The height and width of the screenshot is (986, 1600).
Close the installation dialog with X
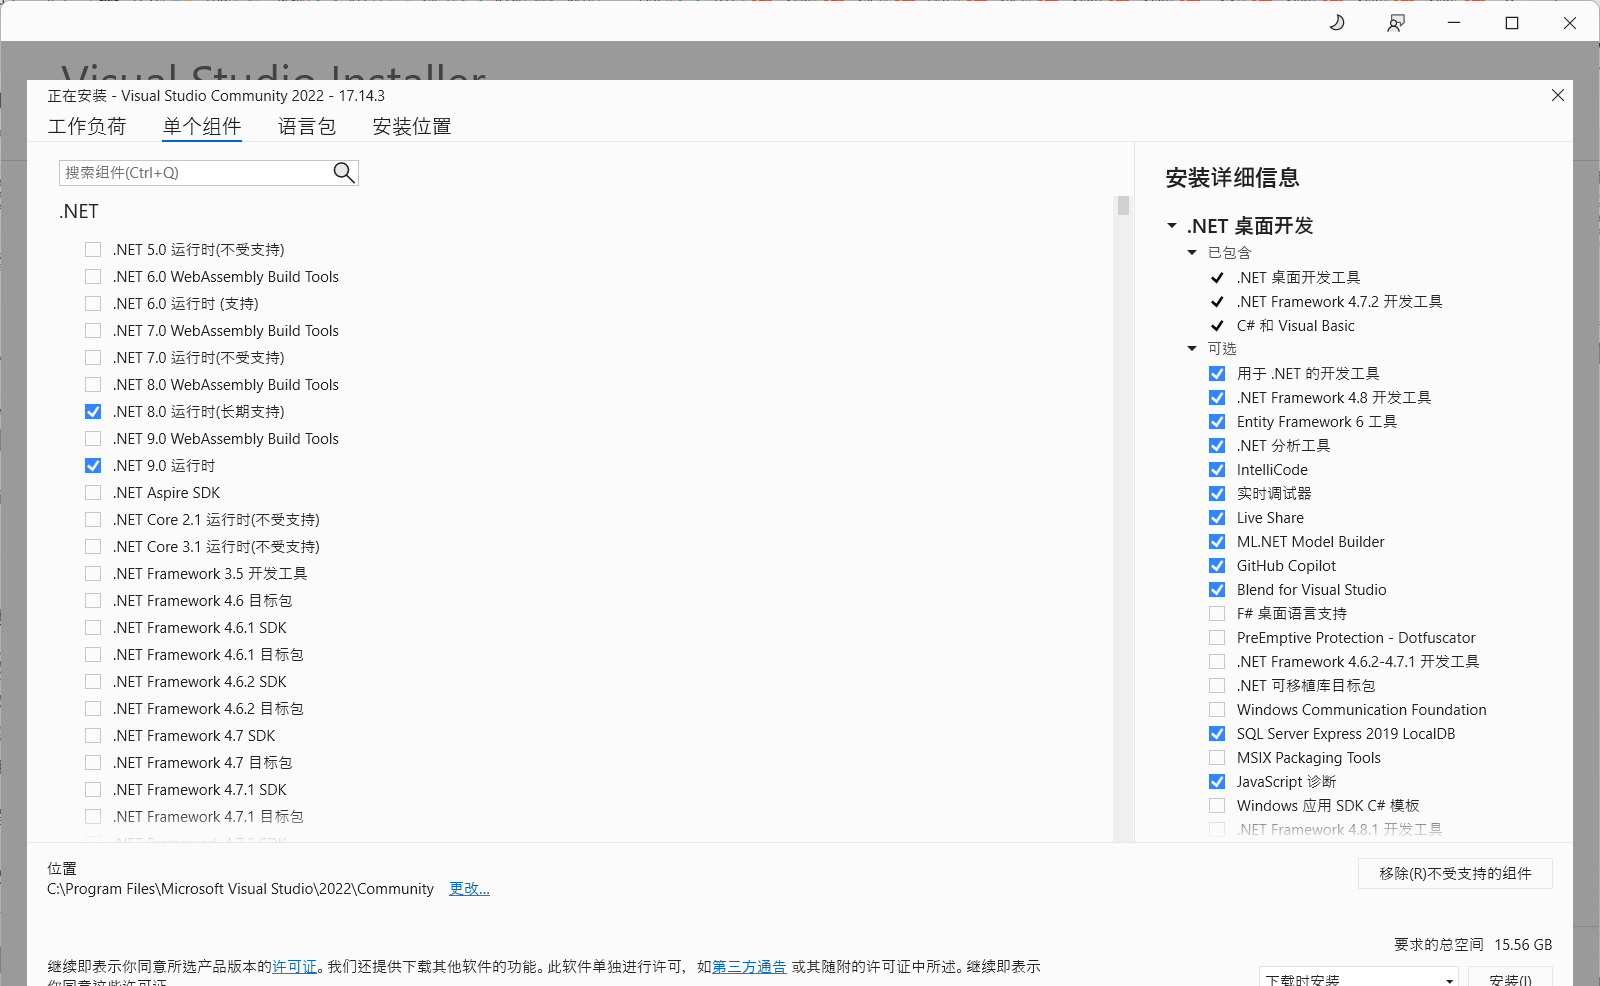tap(1557, 95)
